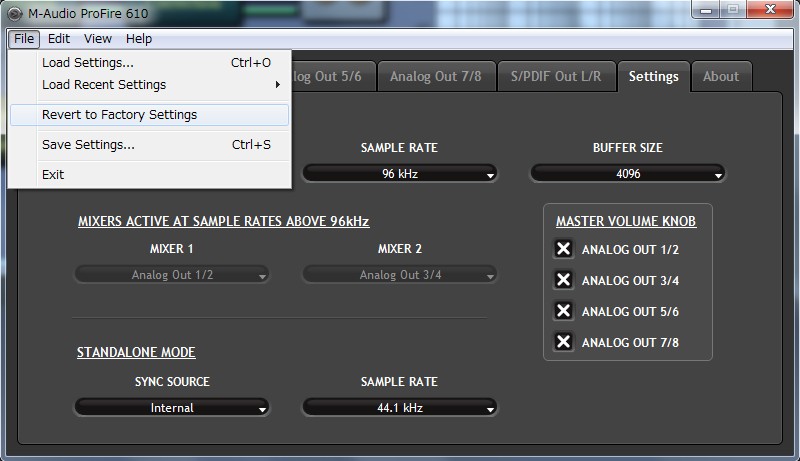Open the standalone Sync Source Internal dropdown
Image resolution: width=800 pixels, height=461 pixels.
pos(172,408)
